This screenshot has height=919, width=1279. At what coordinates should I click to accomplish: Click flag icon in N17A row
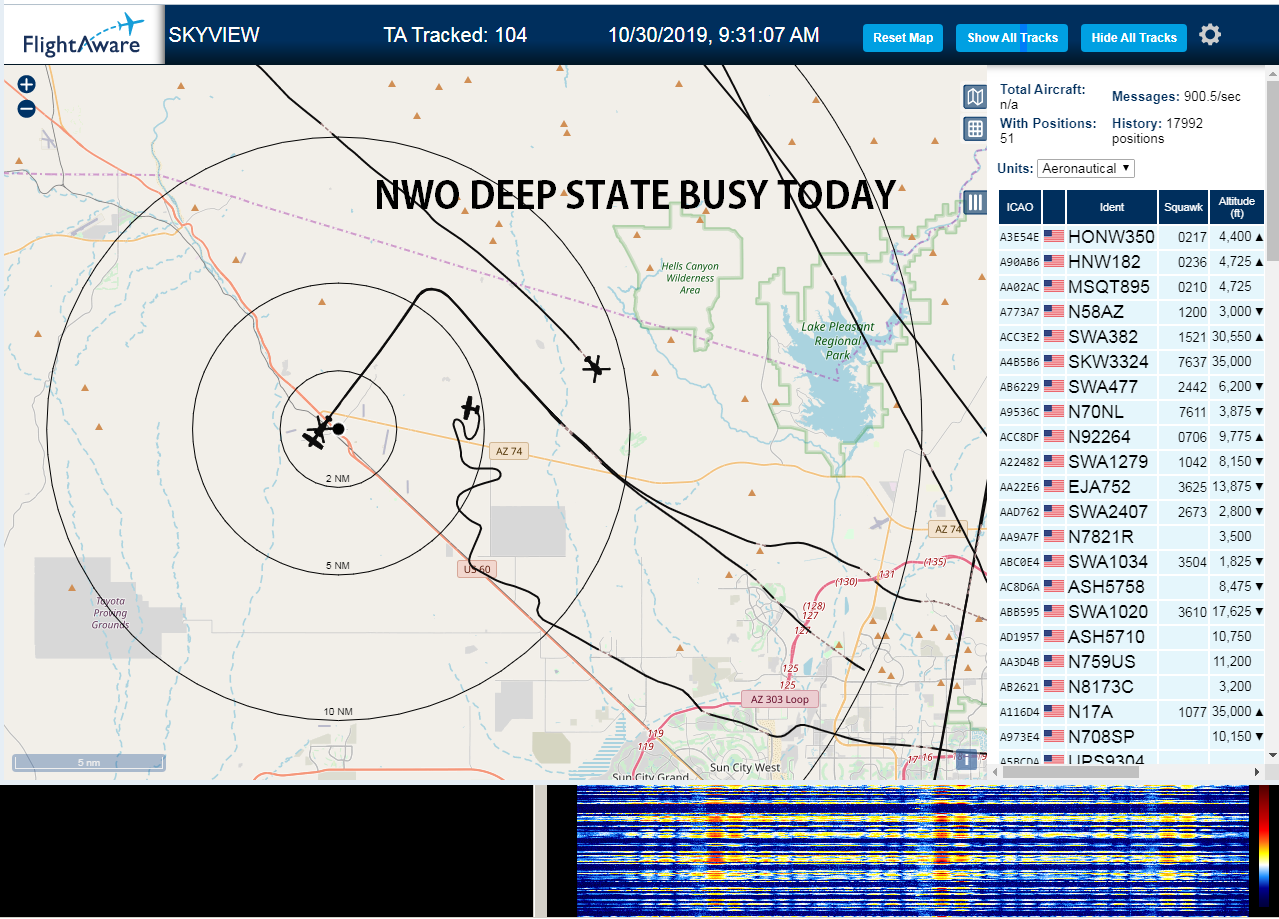pyautogui.click(x=1054, y=712)
